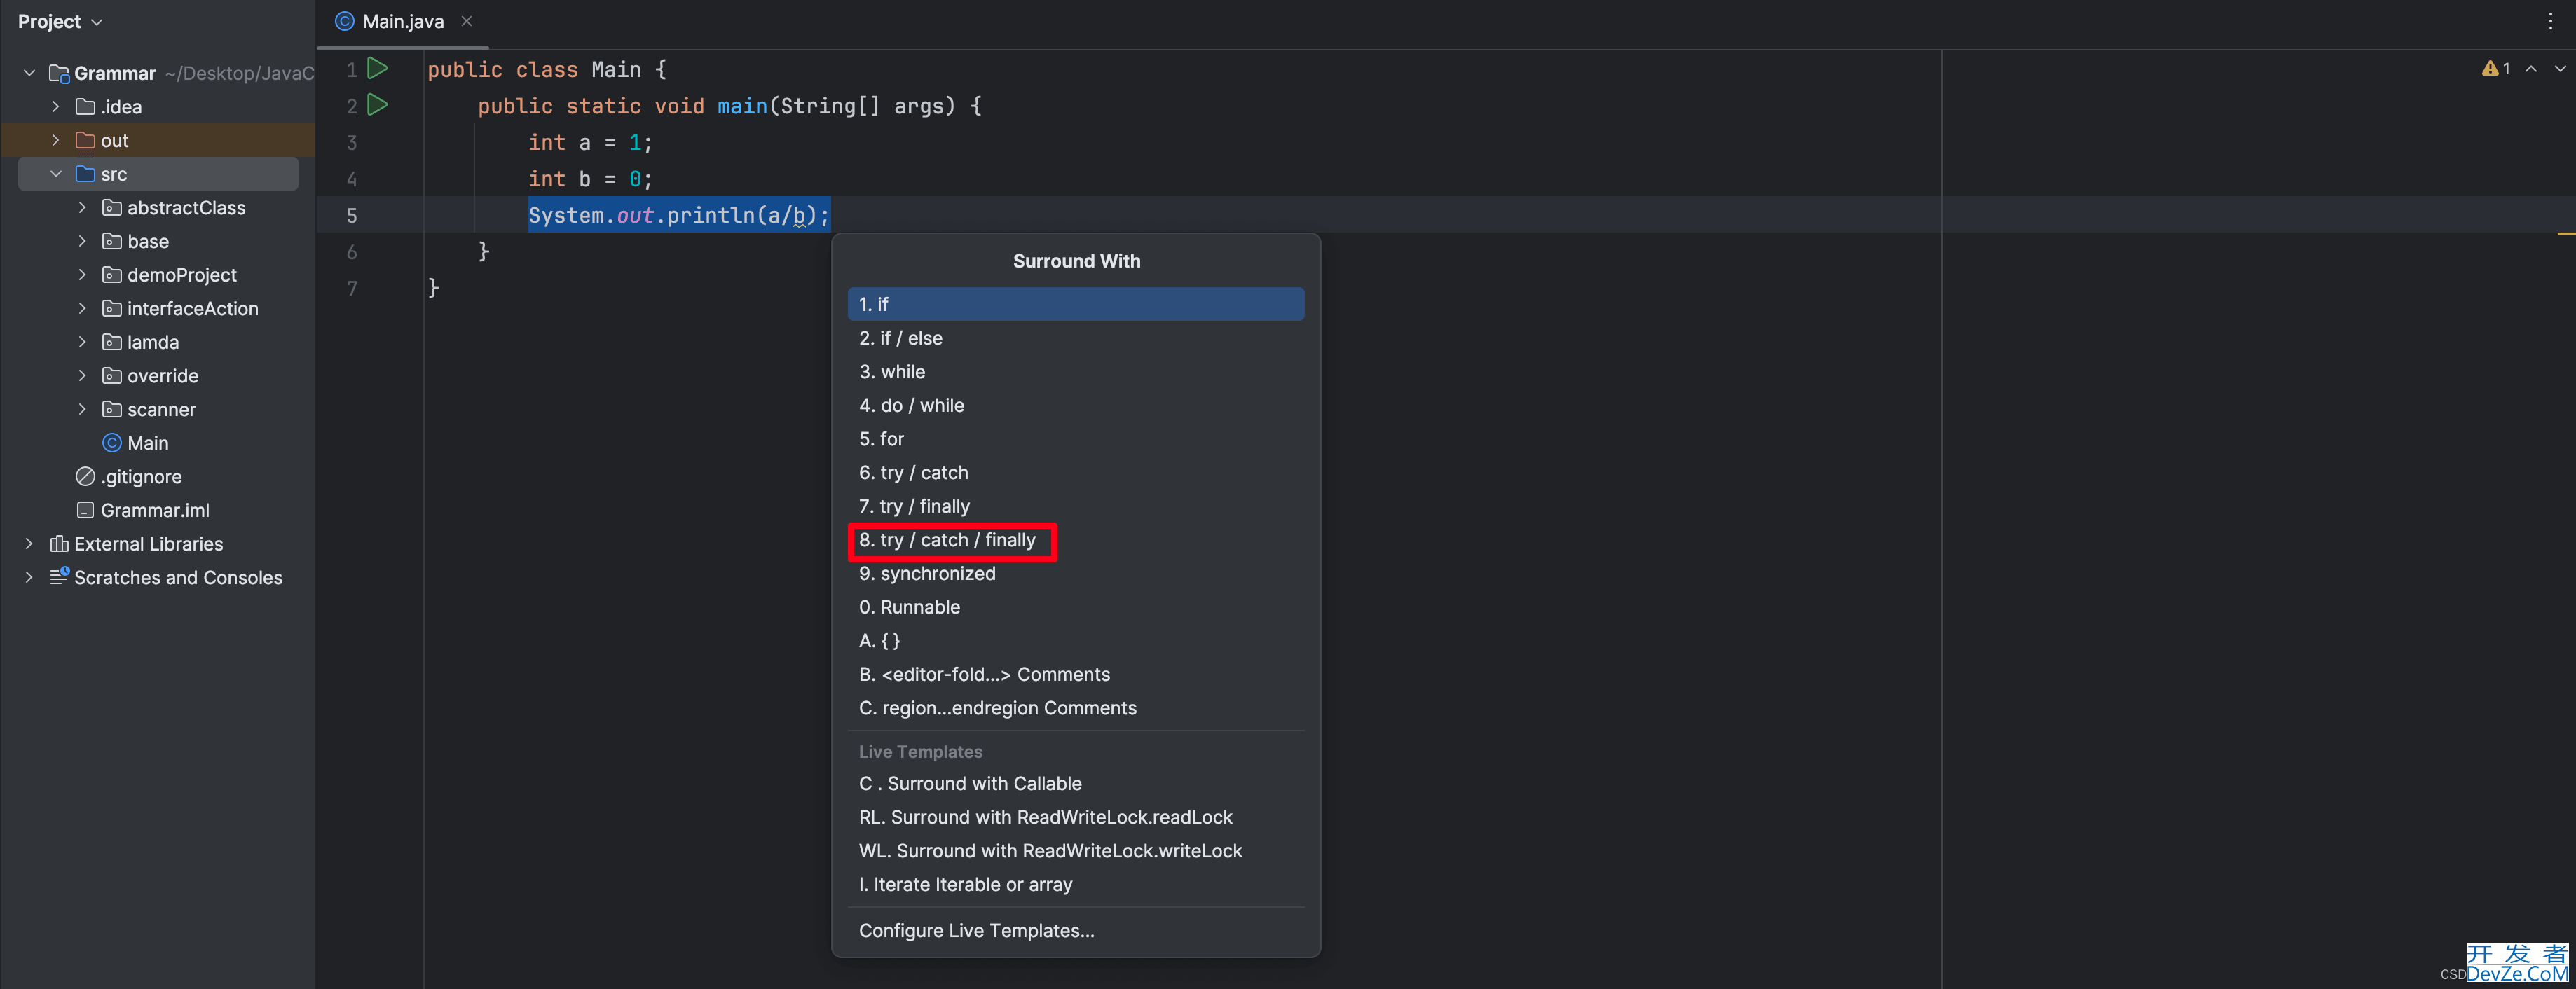Choose Surround with ReadWriteLock.readLock

tap(1075, 818)
